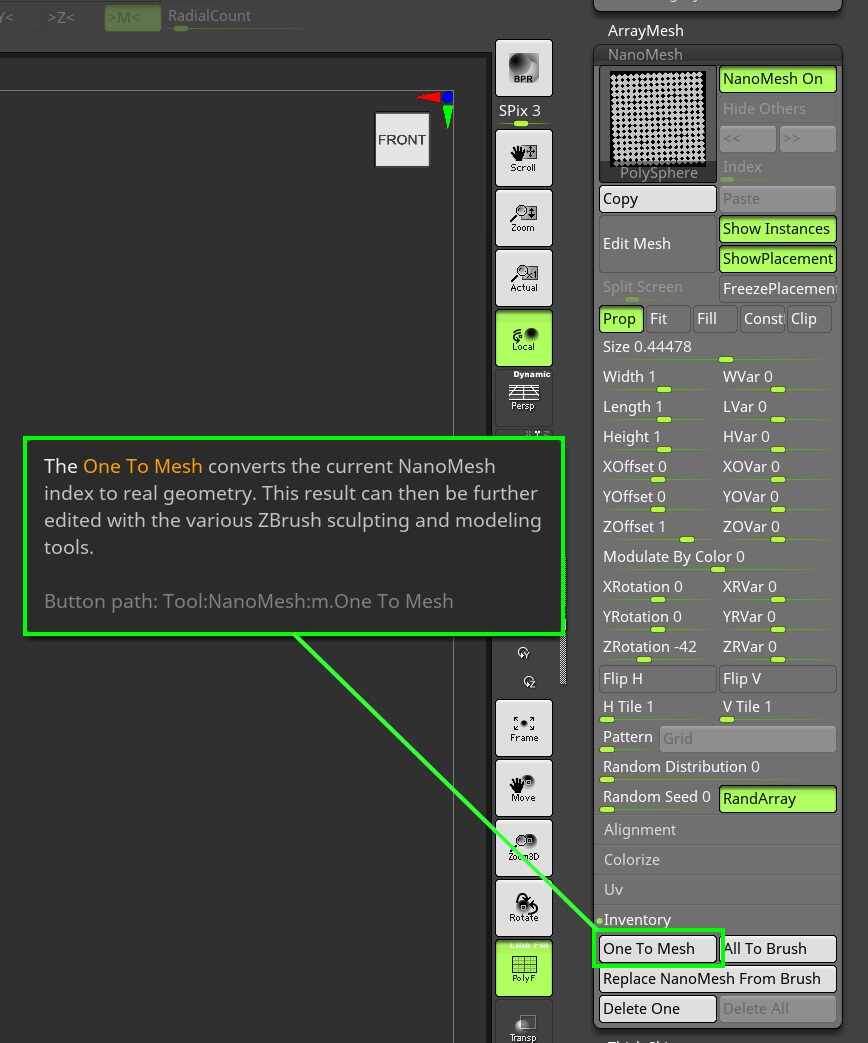Image resolution: width=868 pixels, height=1043 pixels.
Task: Select Prop alignment mode
Action: coord(621,319)
